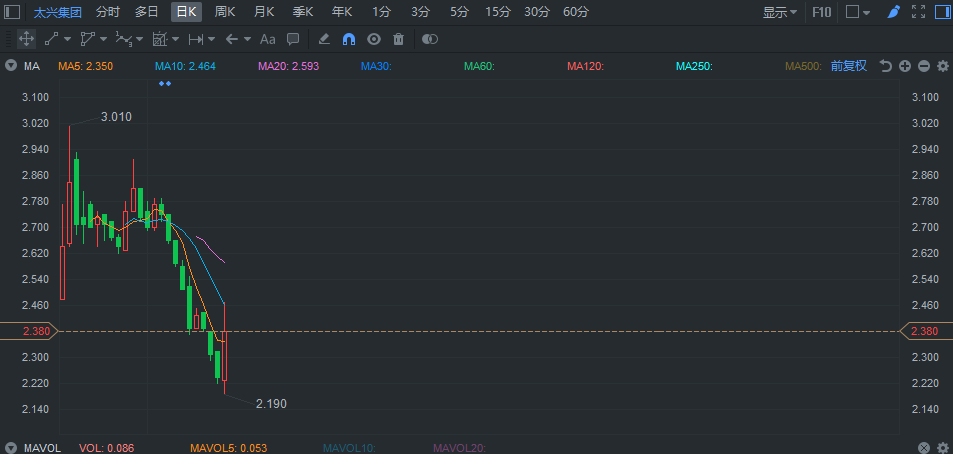This screenshot has width=953, height=454.
Task: Click the blue paintbrush drawing tools icon
Action: pos(893,12)
